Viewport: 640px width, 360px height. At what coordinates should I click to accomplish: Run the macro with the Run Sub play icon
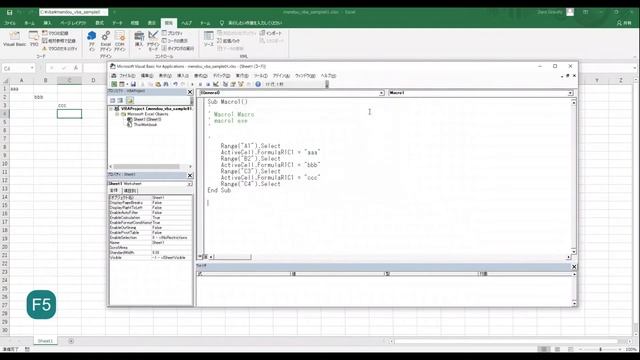click(x=192, y=84)
